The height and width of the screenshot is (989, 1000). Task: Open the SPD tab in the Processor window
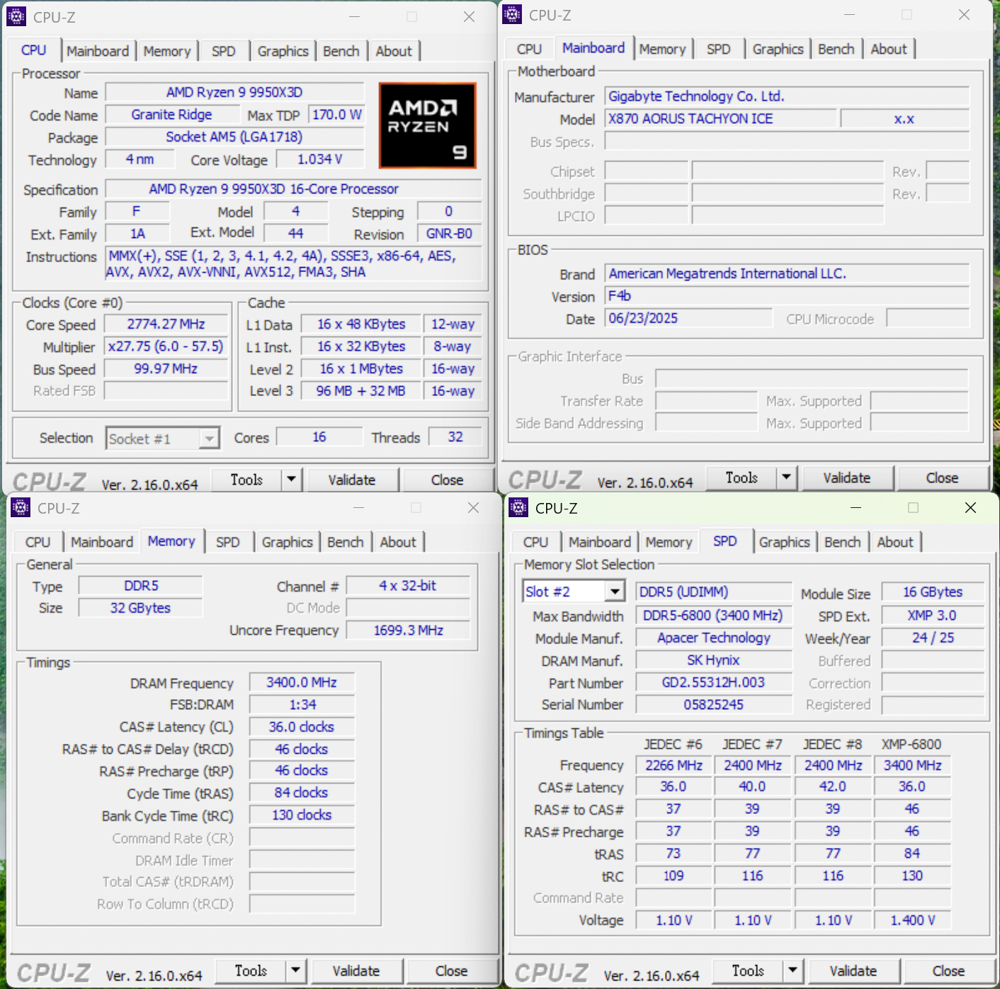(x=223, y=51)
